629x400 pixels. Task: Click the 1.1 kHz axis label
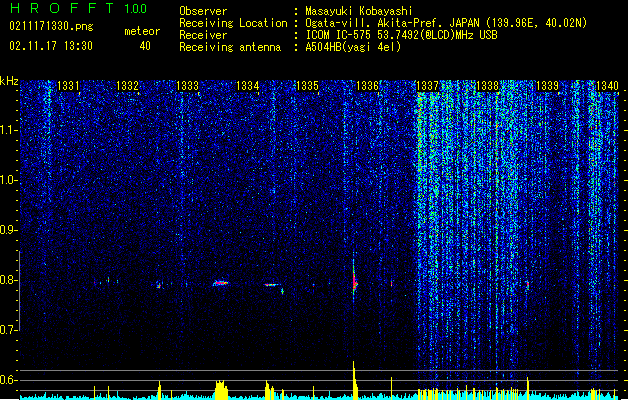click(9, 130)
